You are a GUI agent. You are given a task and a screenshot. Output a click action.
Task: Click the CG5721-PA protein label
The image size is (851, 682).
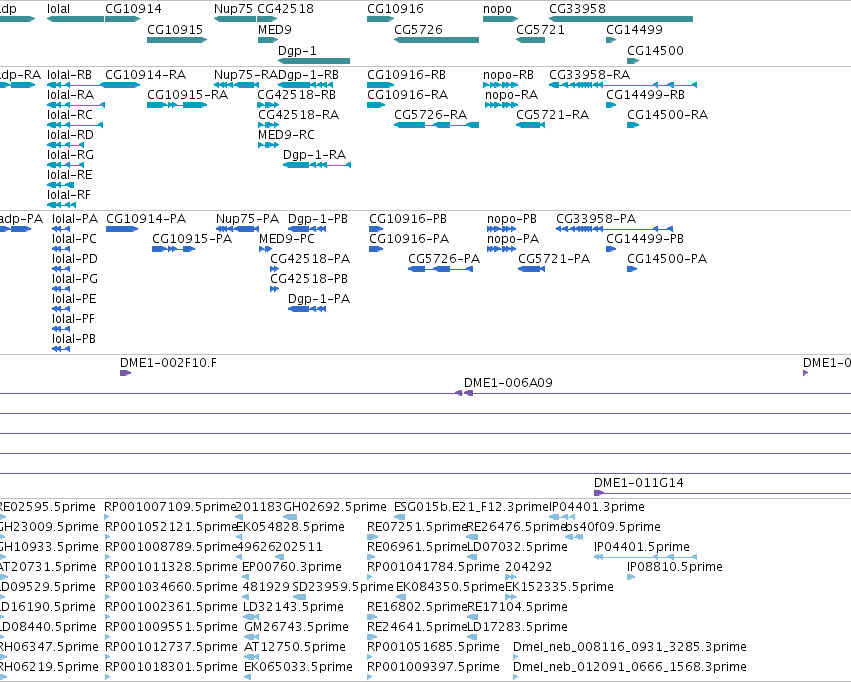554,259
